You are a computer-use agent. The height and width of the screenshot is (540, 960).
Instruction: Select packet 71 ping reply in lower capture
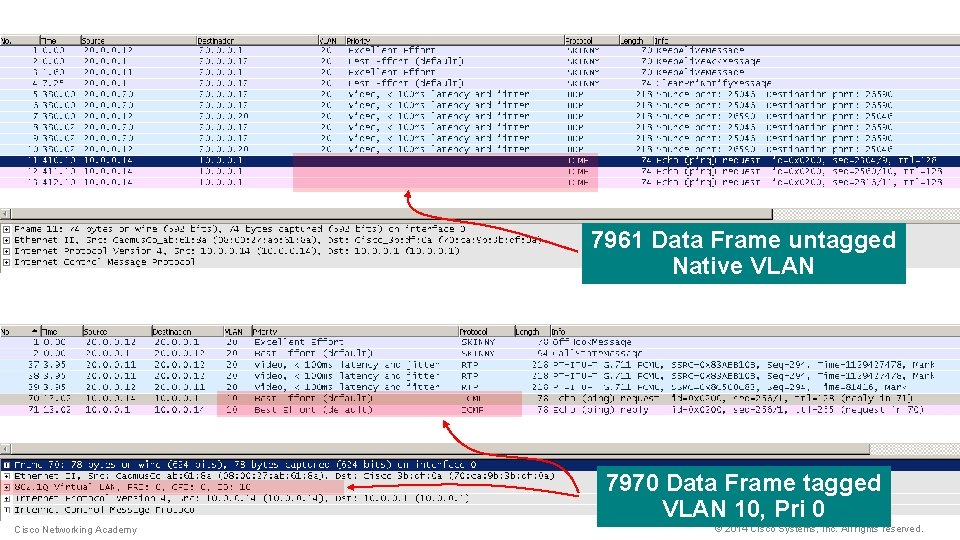480,410
